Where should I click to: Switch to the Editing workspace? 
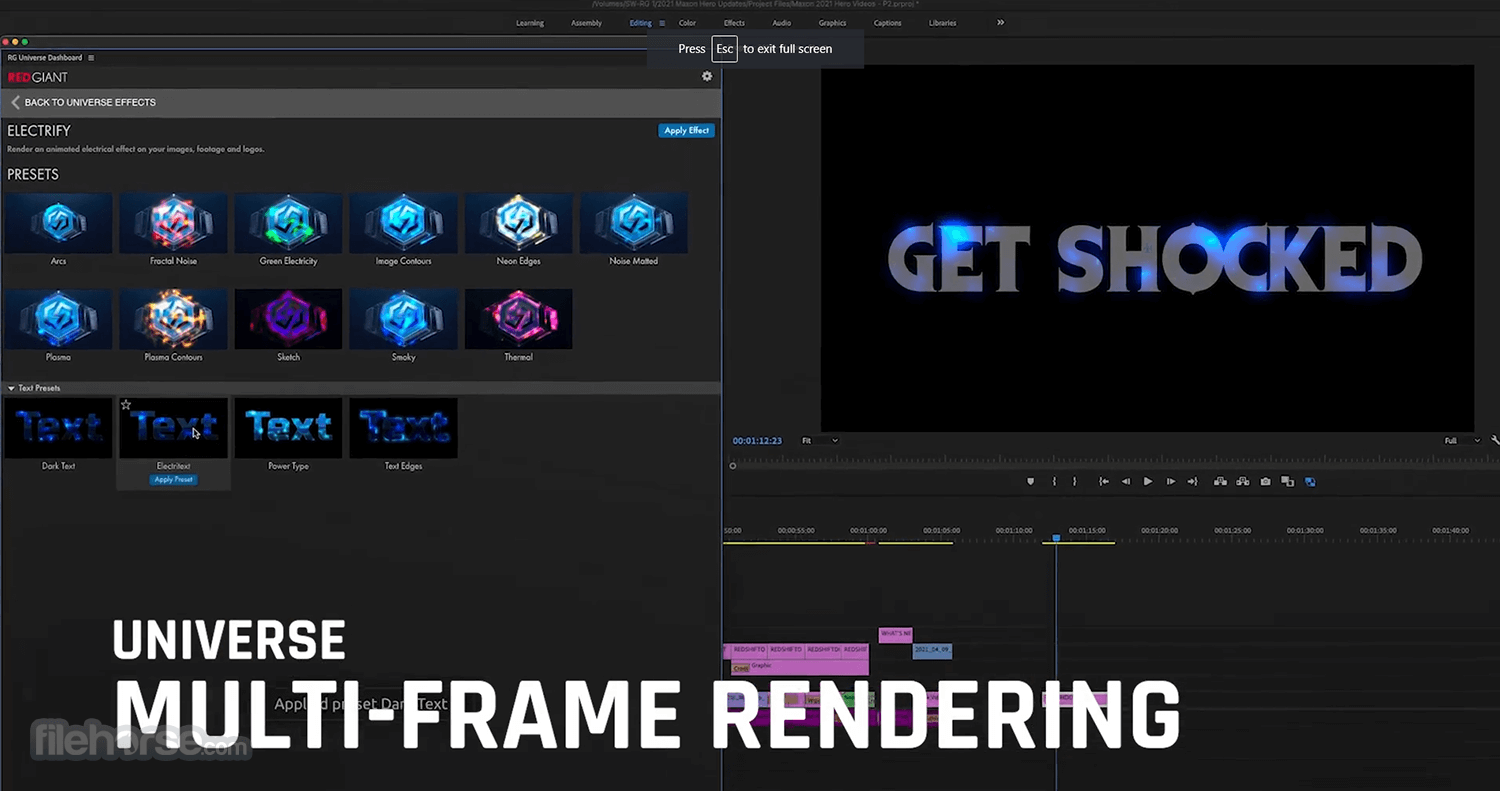click(x=641, y=23)
